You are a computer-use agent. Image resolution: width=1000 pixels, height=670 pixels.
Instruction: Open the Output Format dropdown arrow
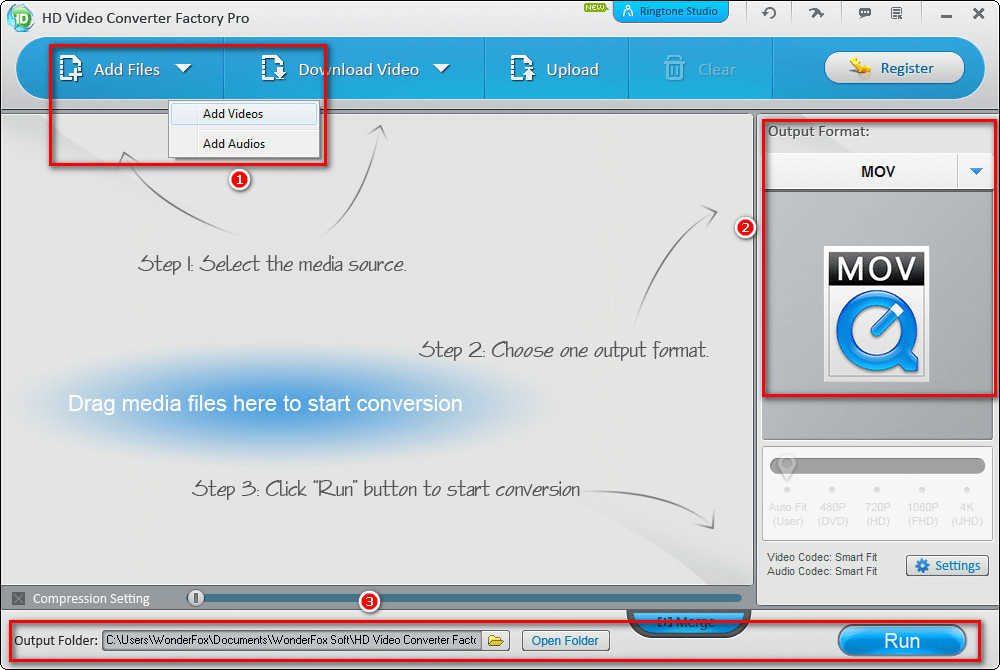click(x=976, y=171)
